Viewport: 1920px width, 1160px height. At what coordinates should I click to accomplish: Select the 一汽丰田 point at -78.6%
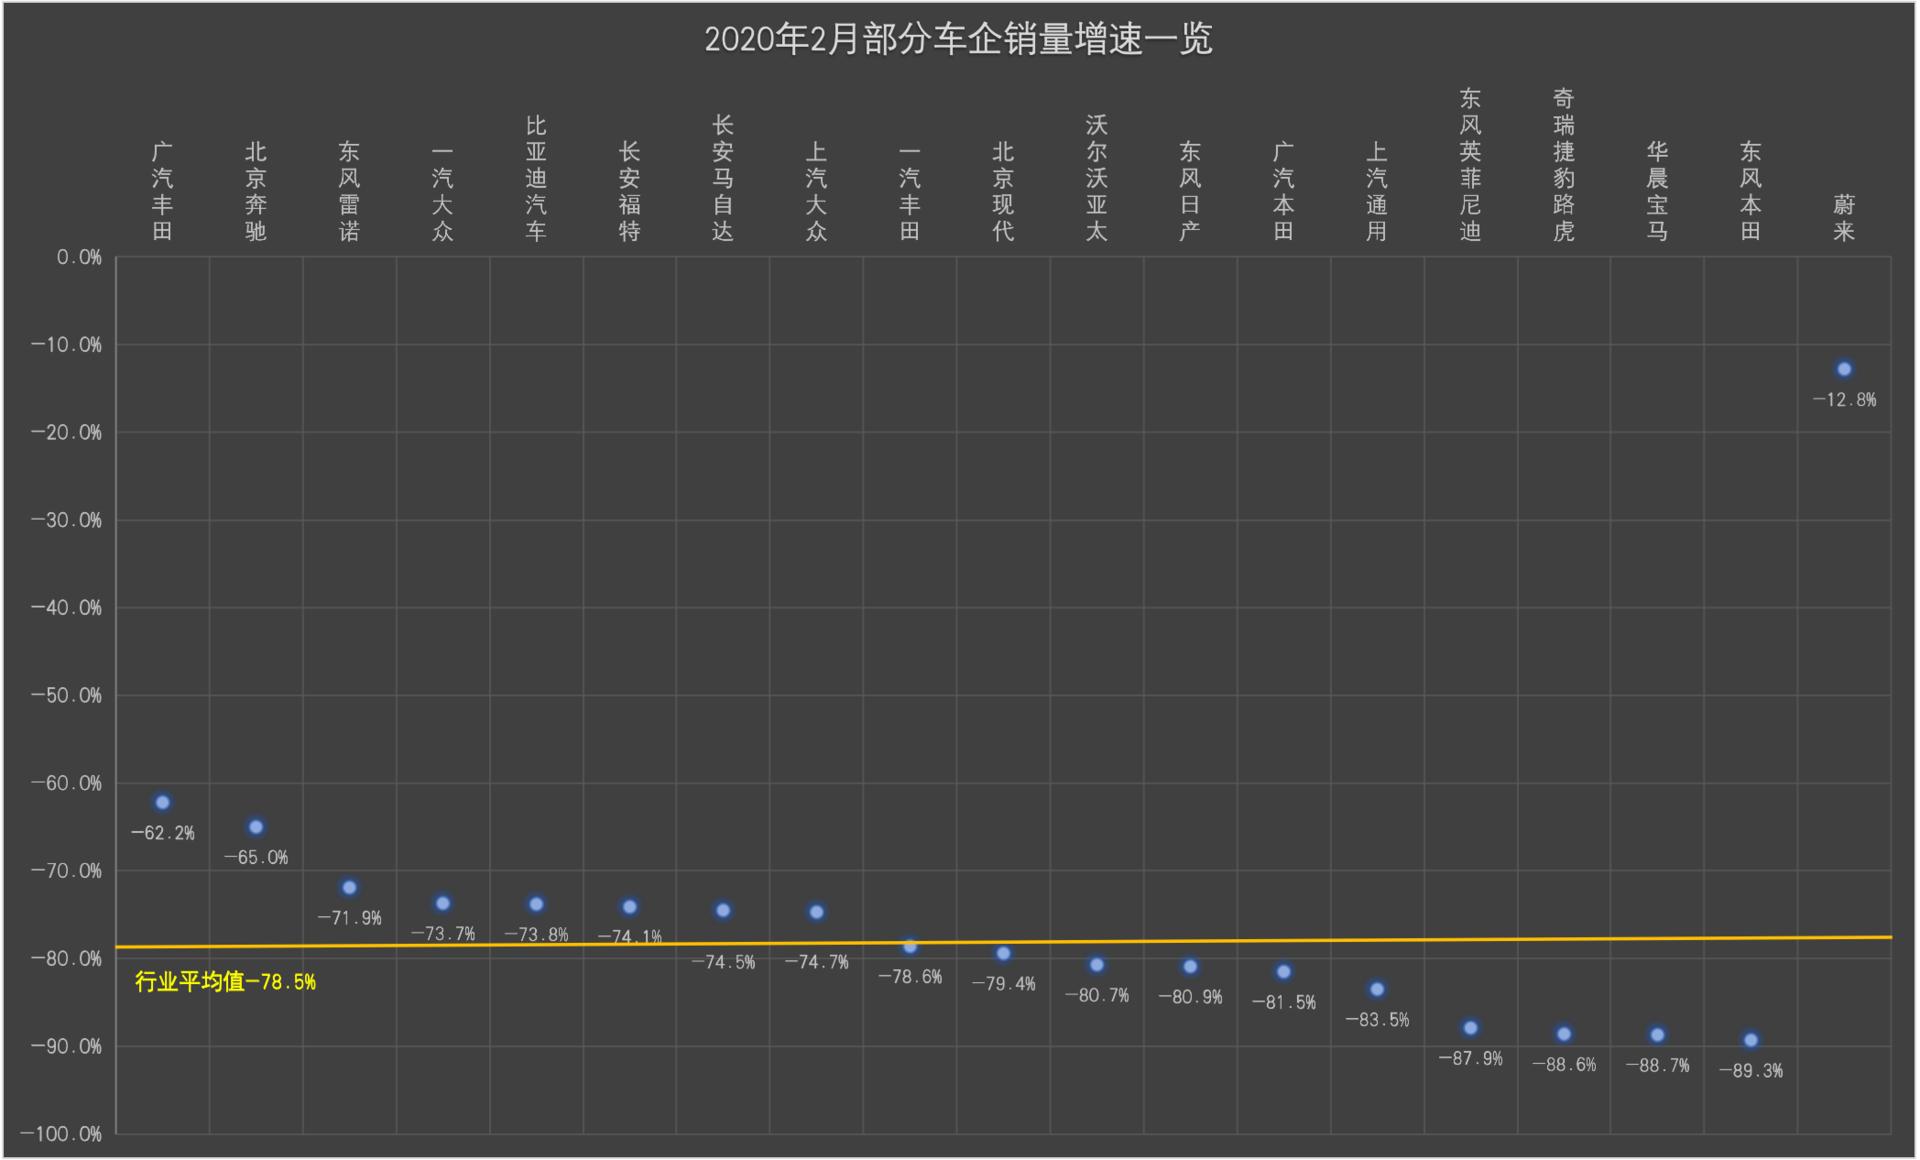tap(910, 946)
